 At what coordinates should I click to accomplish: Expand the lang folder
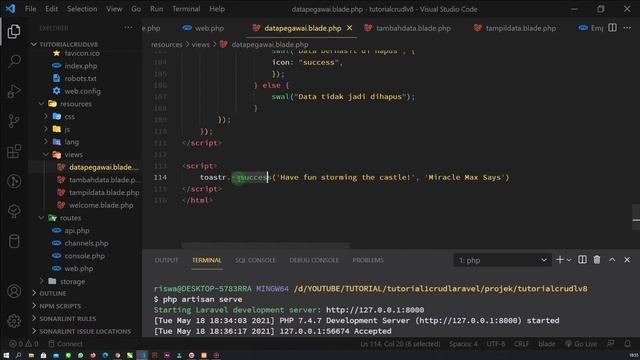tap(46, 142)
